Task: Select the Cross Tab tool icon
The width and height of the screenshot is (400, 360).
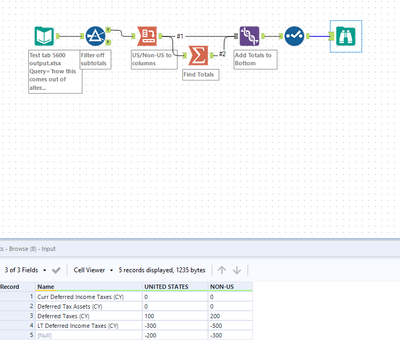Action: 147,36
